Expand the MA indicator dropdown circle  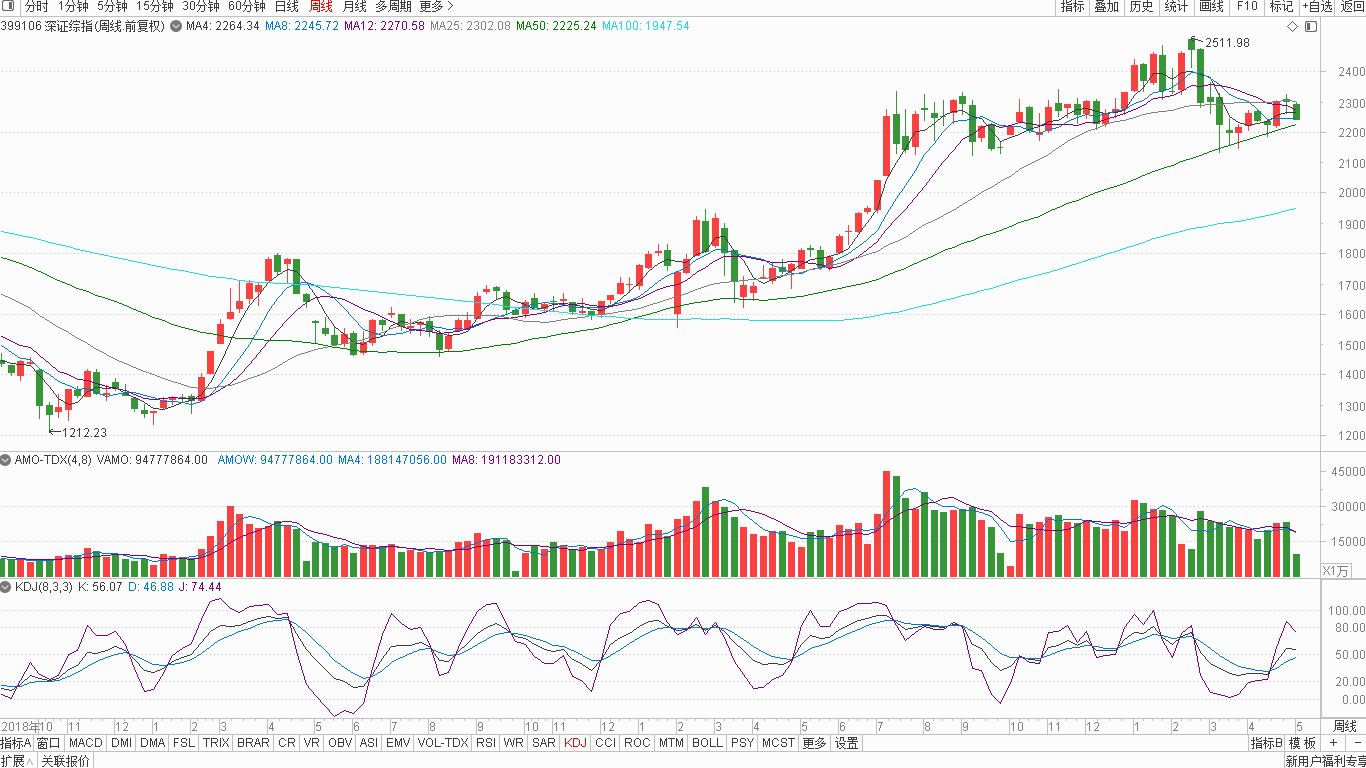click(x=176, y=26)
